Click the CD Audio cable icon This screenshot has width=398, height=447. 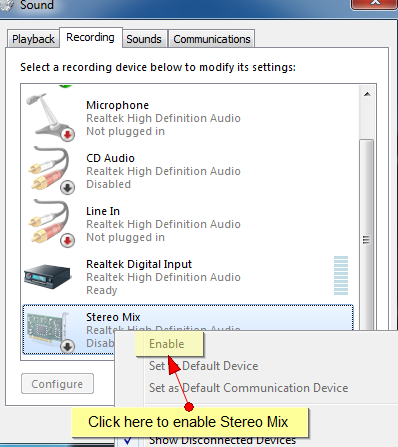pos(51,170)
